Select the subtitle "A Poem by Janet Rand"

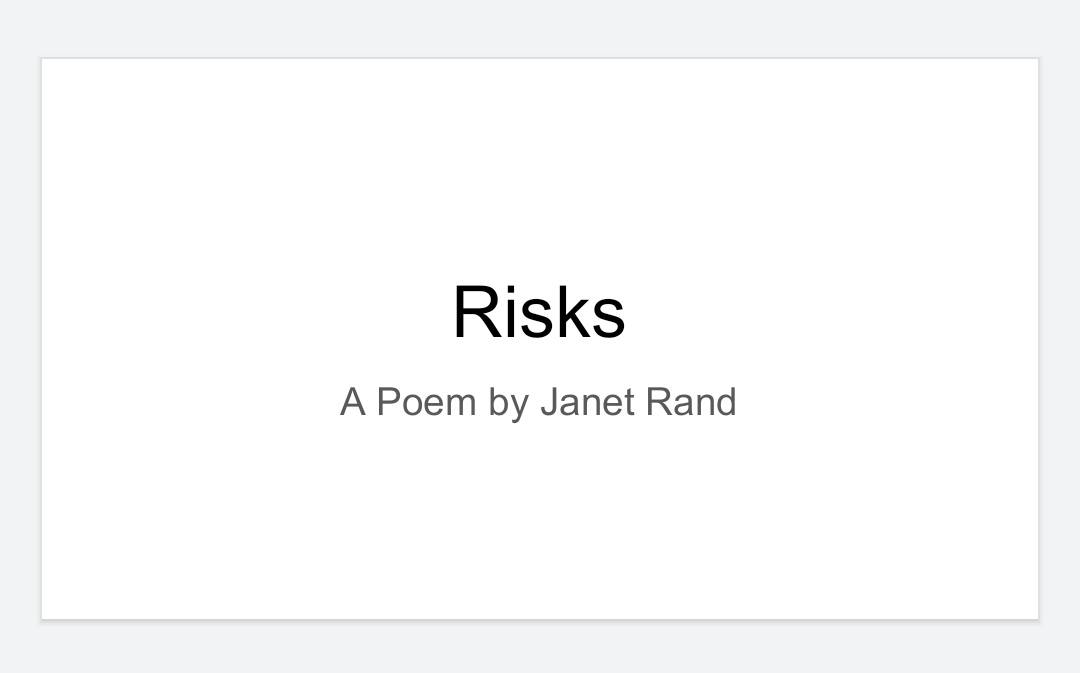(x=538, y=402)
